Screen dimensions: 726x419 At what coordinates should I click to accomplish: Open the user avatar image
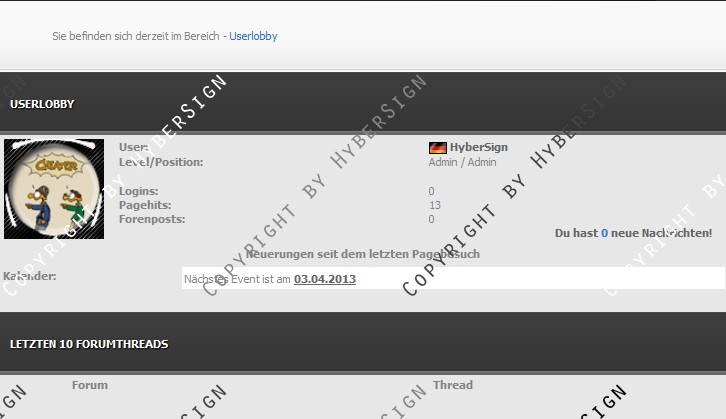click(54, 189)
